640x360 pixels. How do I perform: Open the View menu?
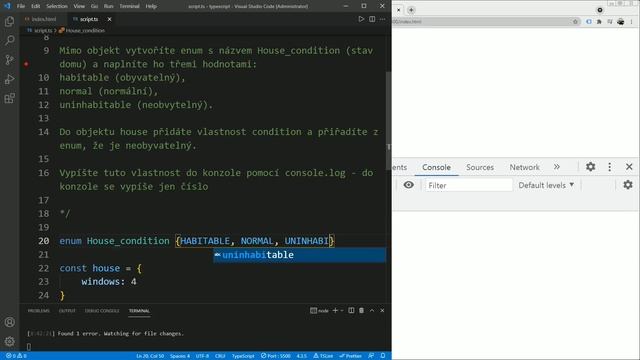pos(79,6)
